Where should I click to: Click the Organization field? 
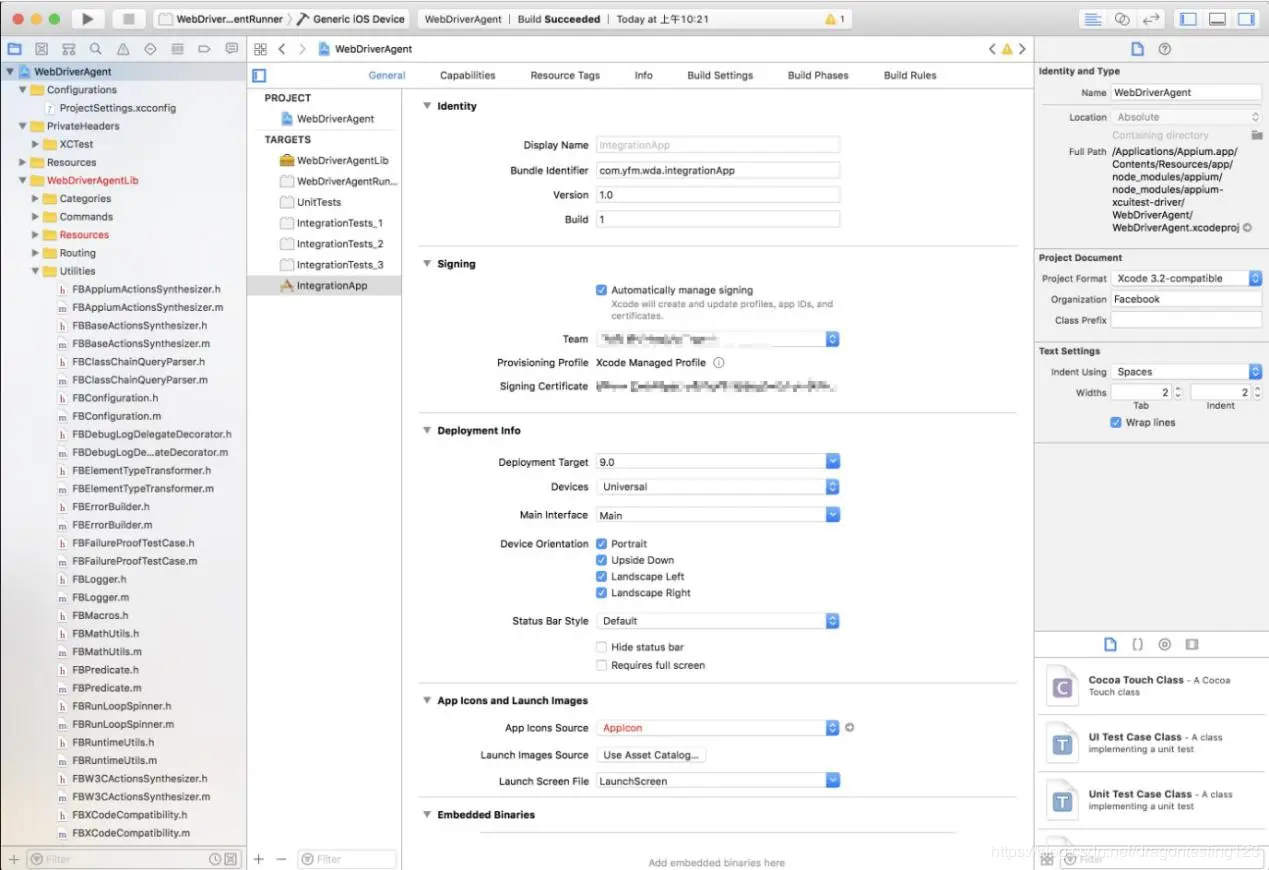(x=1187, y=299)
